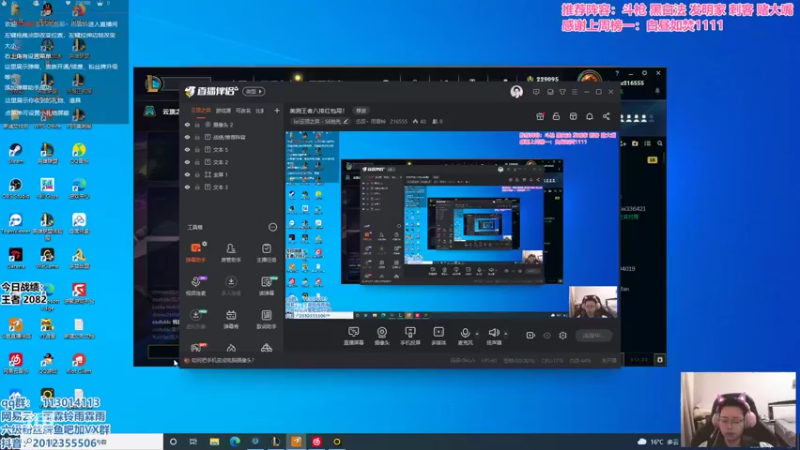Open the help tip link in the status bar
The height and width of the screenshot is (450, 800).
tap(222, 360)
